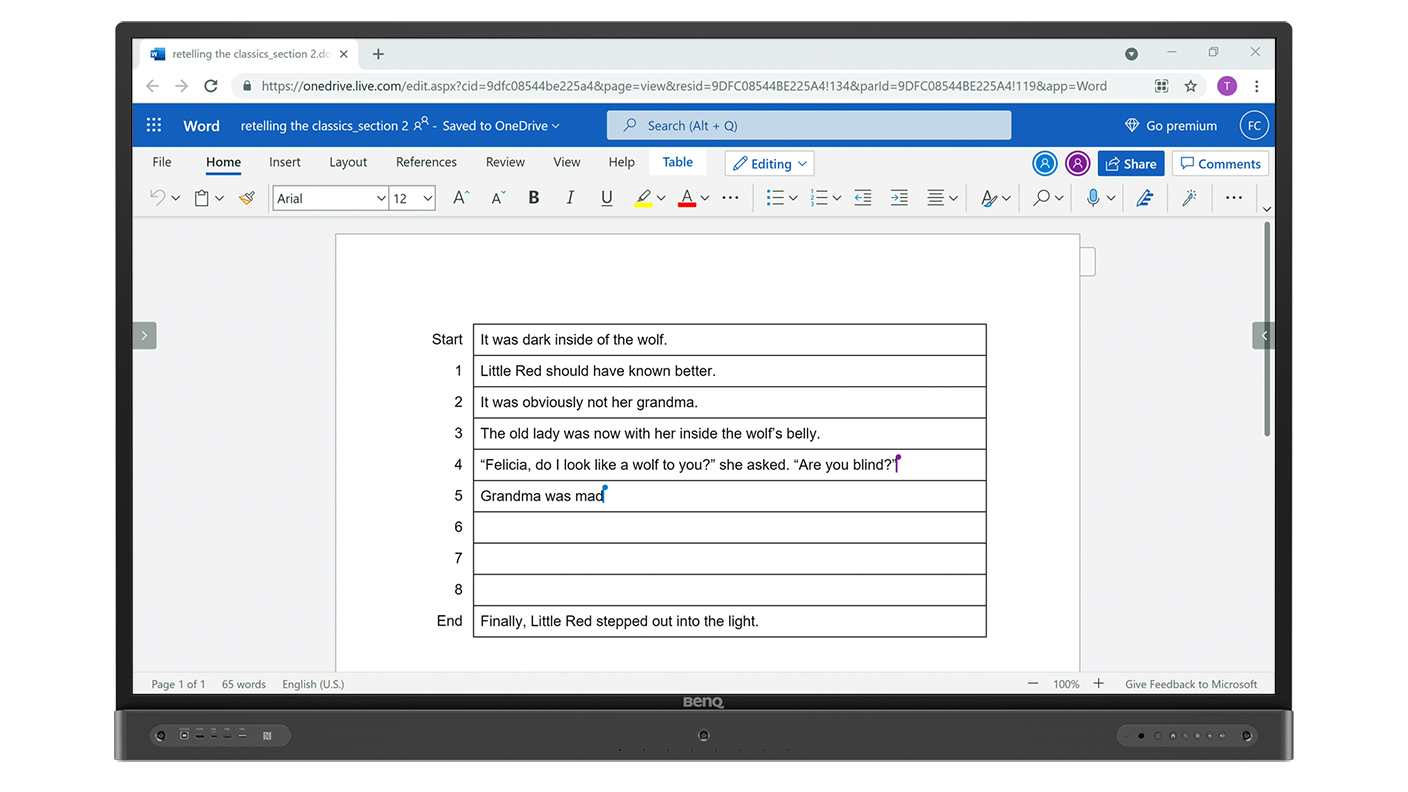Undo the last action

157,197
